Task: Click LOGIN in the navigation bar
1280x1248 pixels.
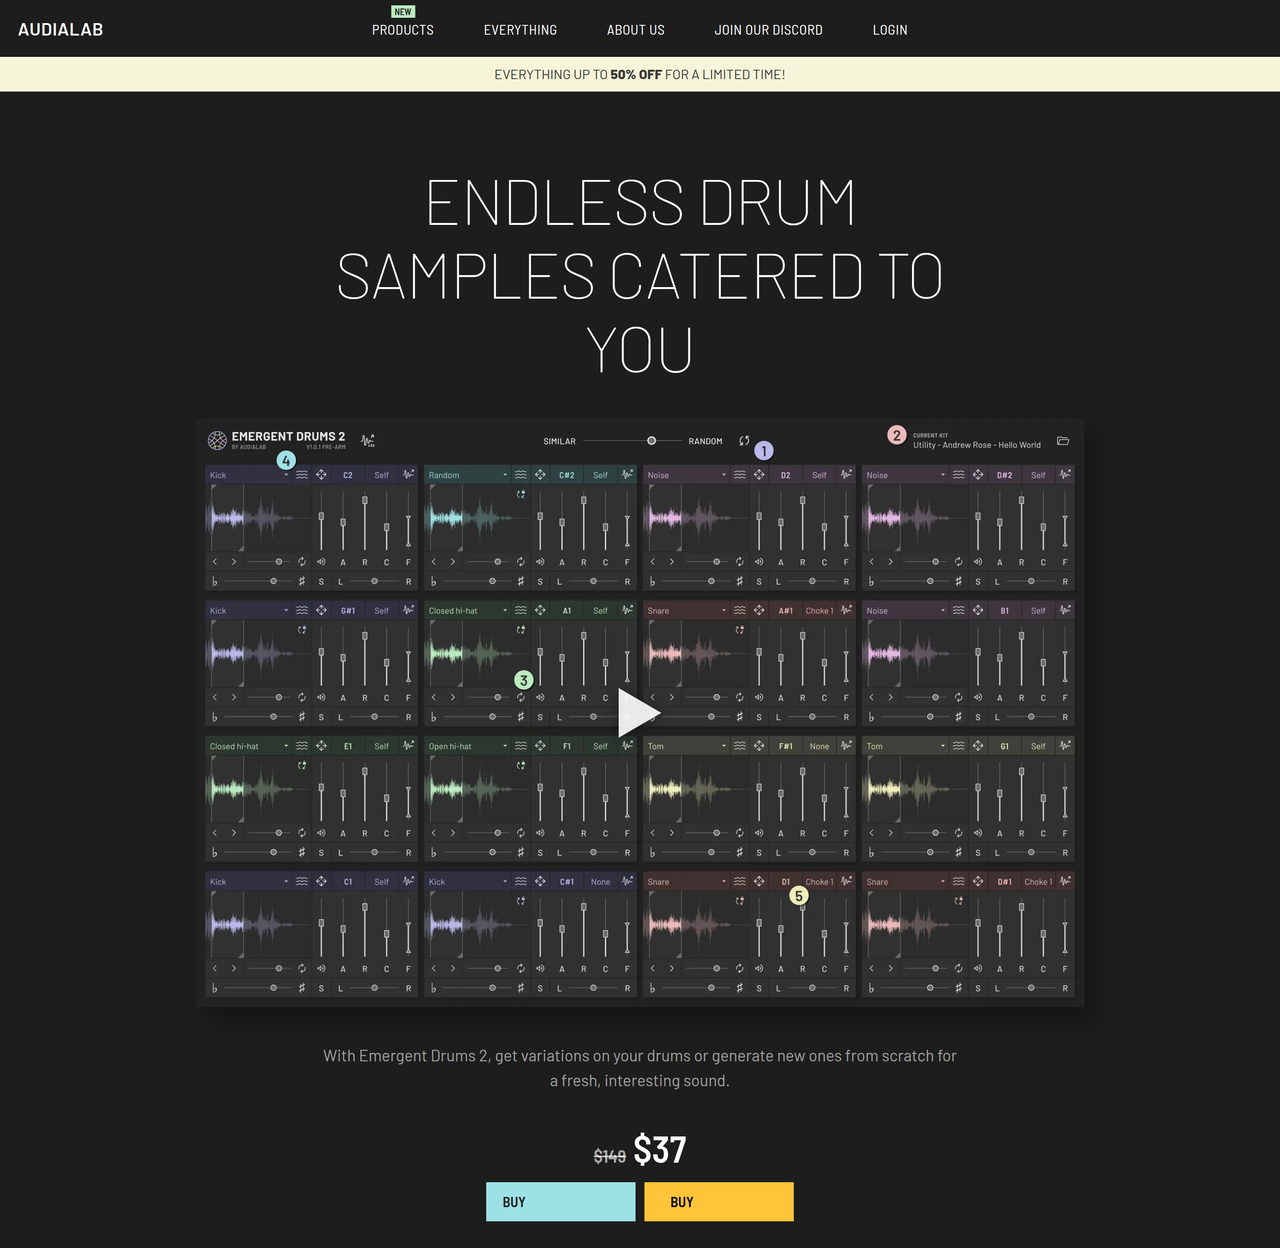Action: (890, 30)
